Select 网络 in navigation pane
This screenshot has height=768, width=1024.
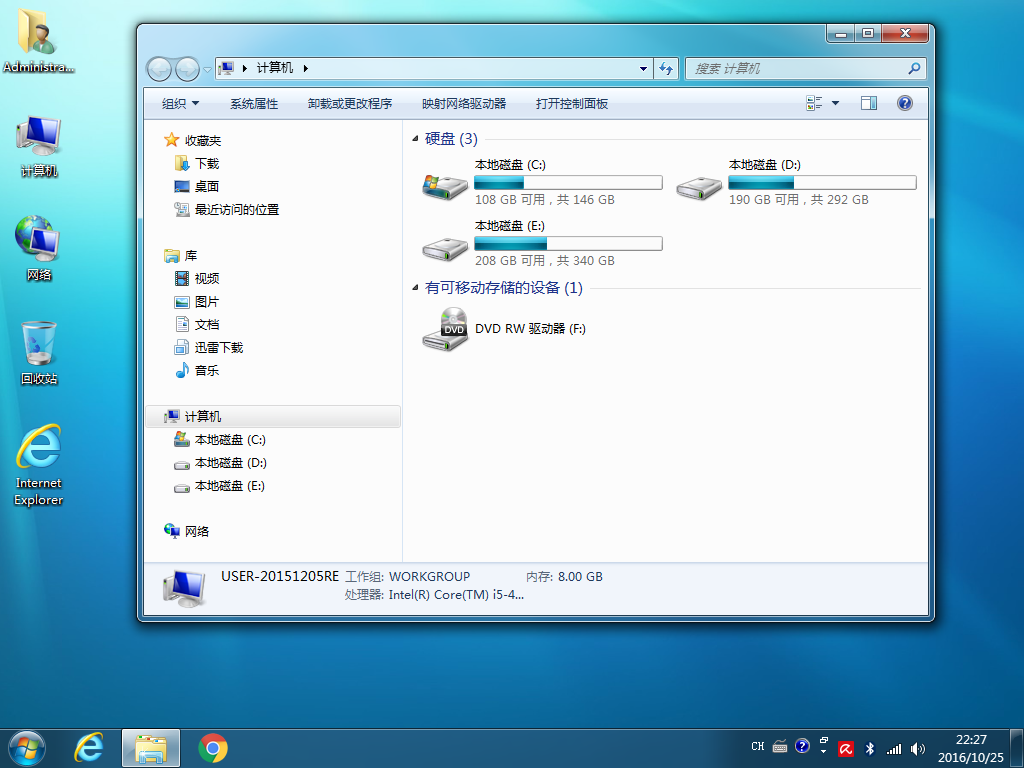[187, 531]
